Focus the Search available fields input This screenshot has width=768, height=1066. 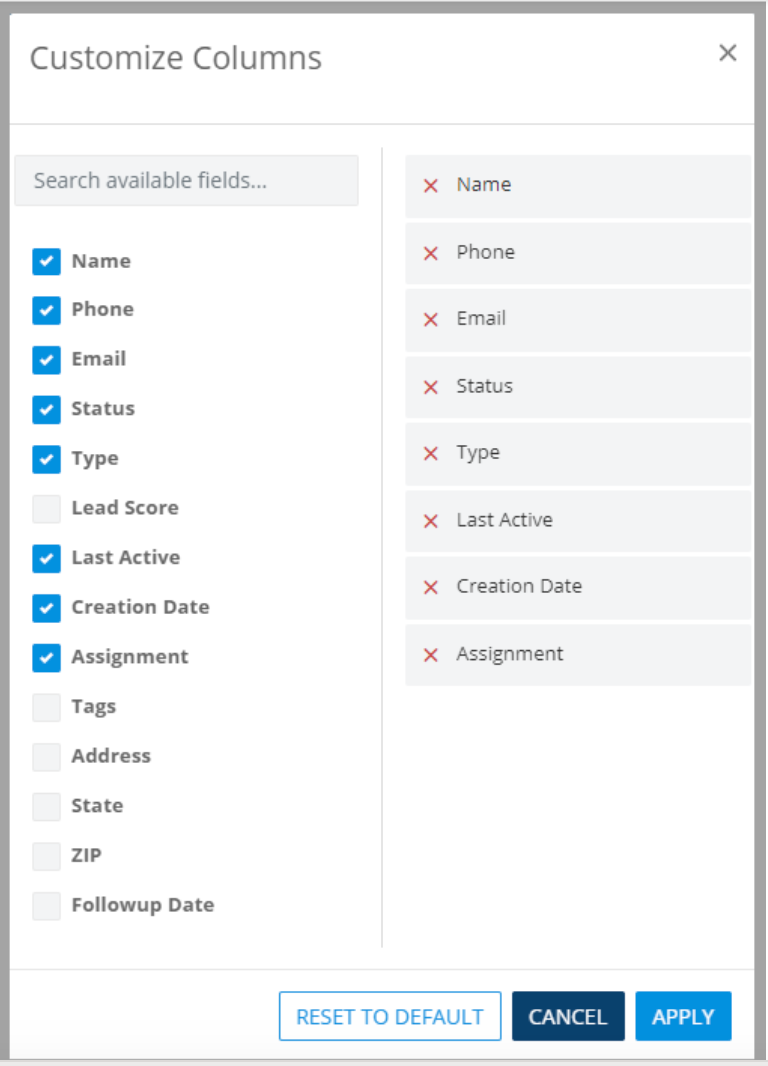coord(186,180)
